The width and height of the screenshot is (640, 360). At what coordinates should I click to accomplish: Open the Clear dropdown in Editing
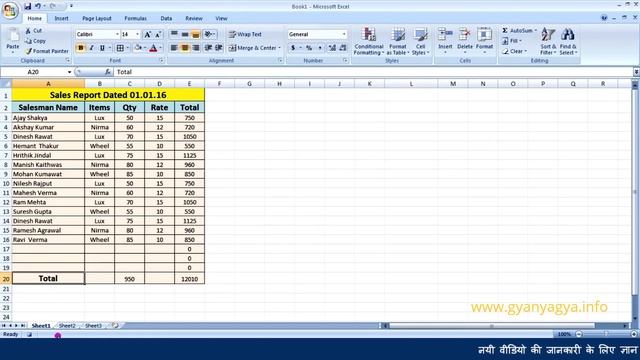[514, 51]
